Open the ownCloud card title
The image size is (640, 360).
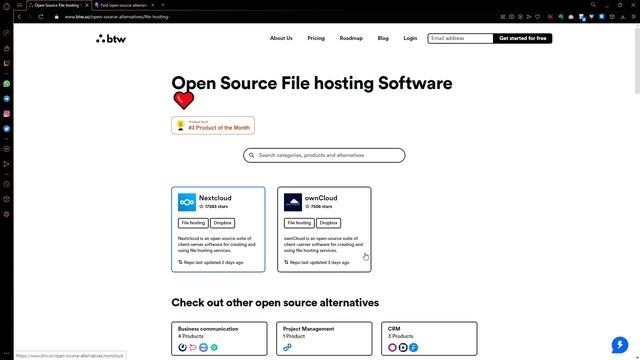tap(321, 198)
